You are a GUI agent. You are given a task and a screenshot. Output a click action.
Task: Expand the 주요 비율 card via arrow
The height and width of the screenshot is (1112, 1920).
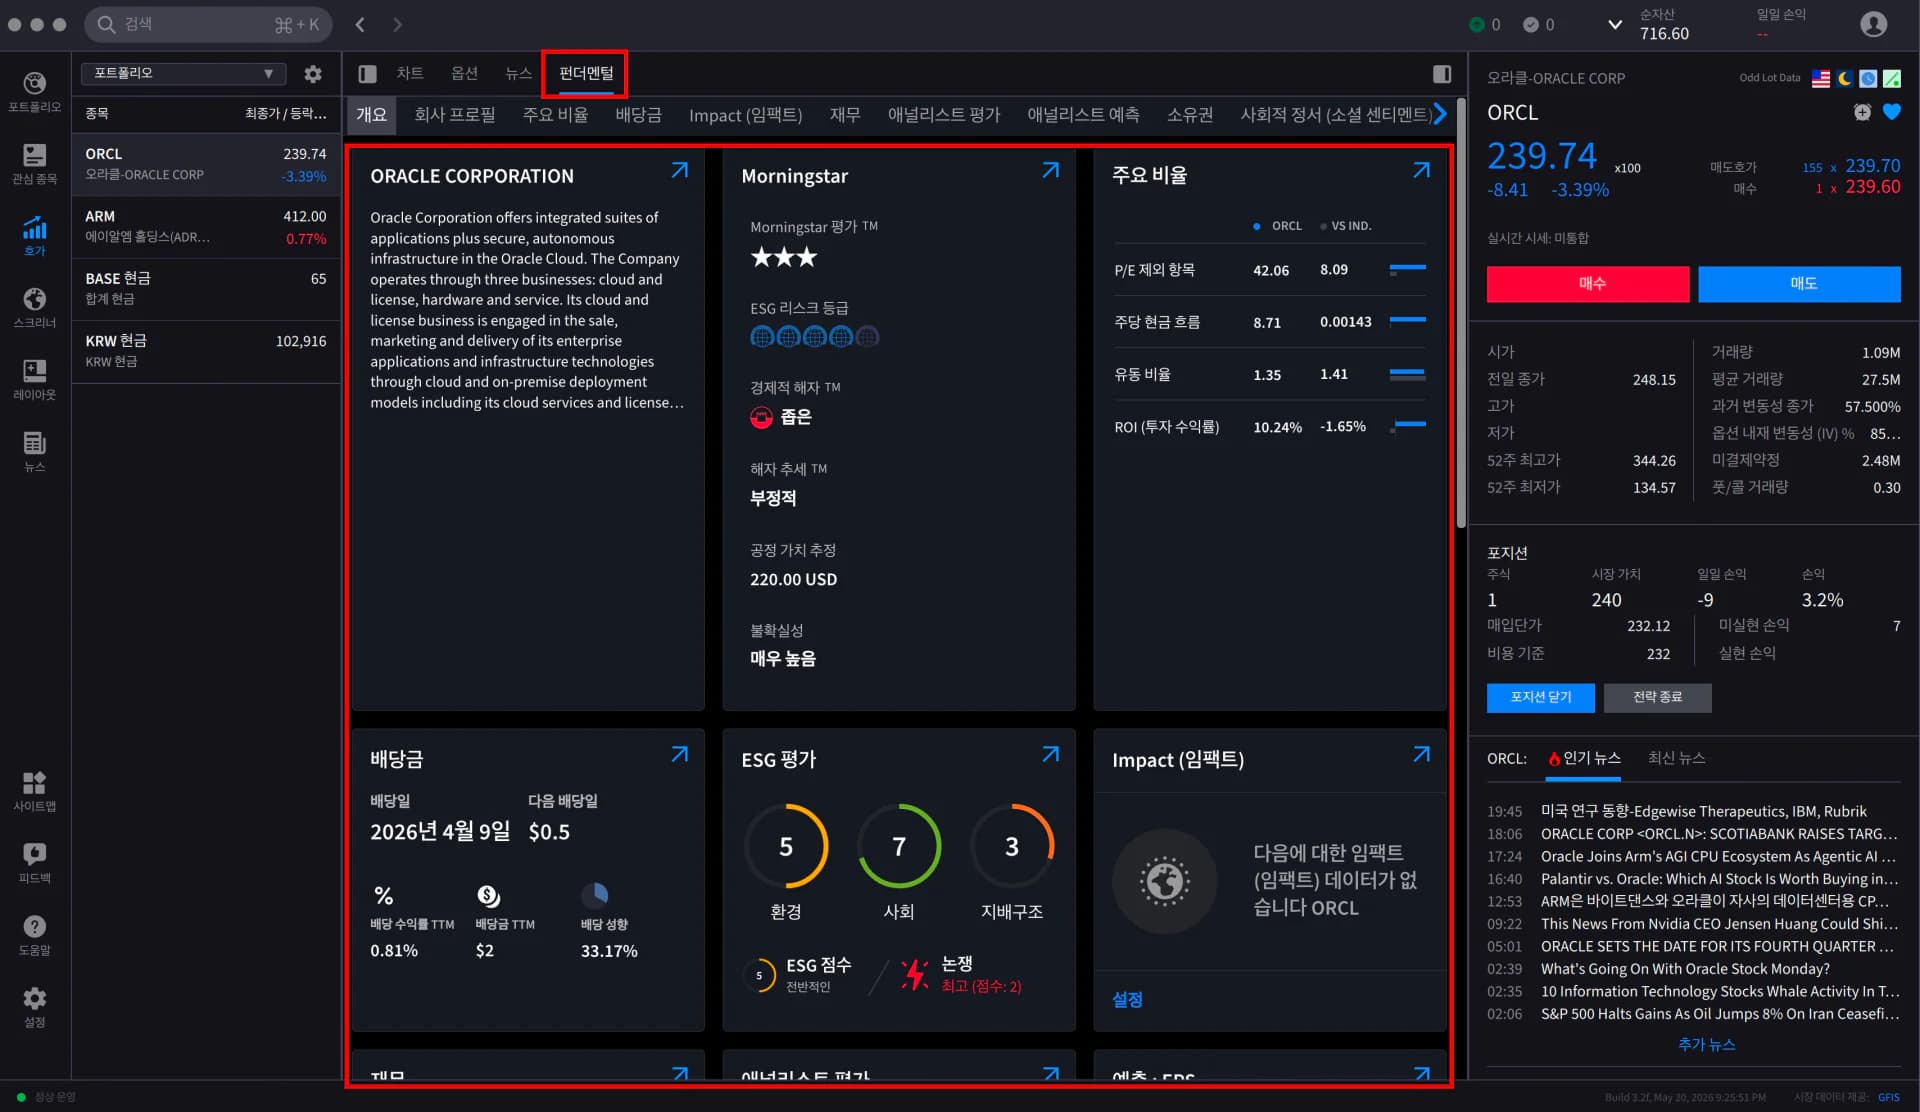pos(1422,170)
